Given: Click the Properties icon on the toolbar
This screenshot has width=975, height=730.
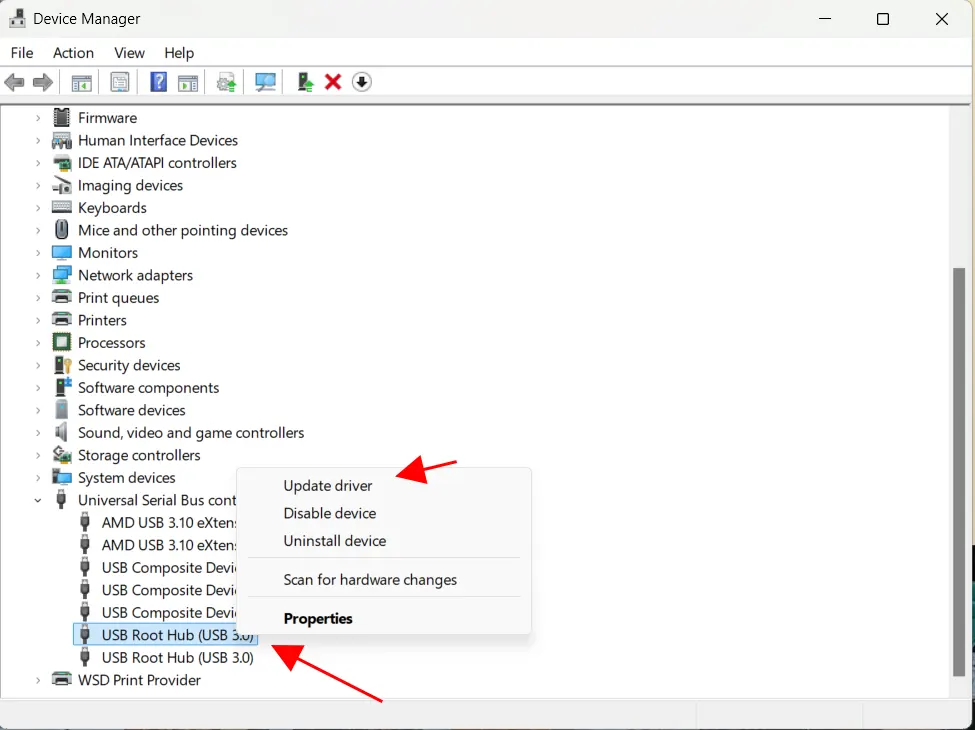Looking at the screenshot, I should click(x=119, y=81).
